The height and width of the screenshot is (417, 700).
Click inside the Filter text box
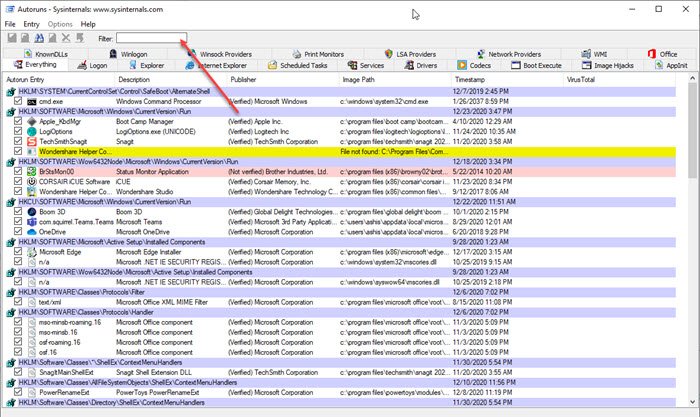[x=151, y=38]
